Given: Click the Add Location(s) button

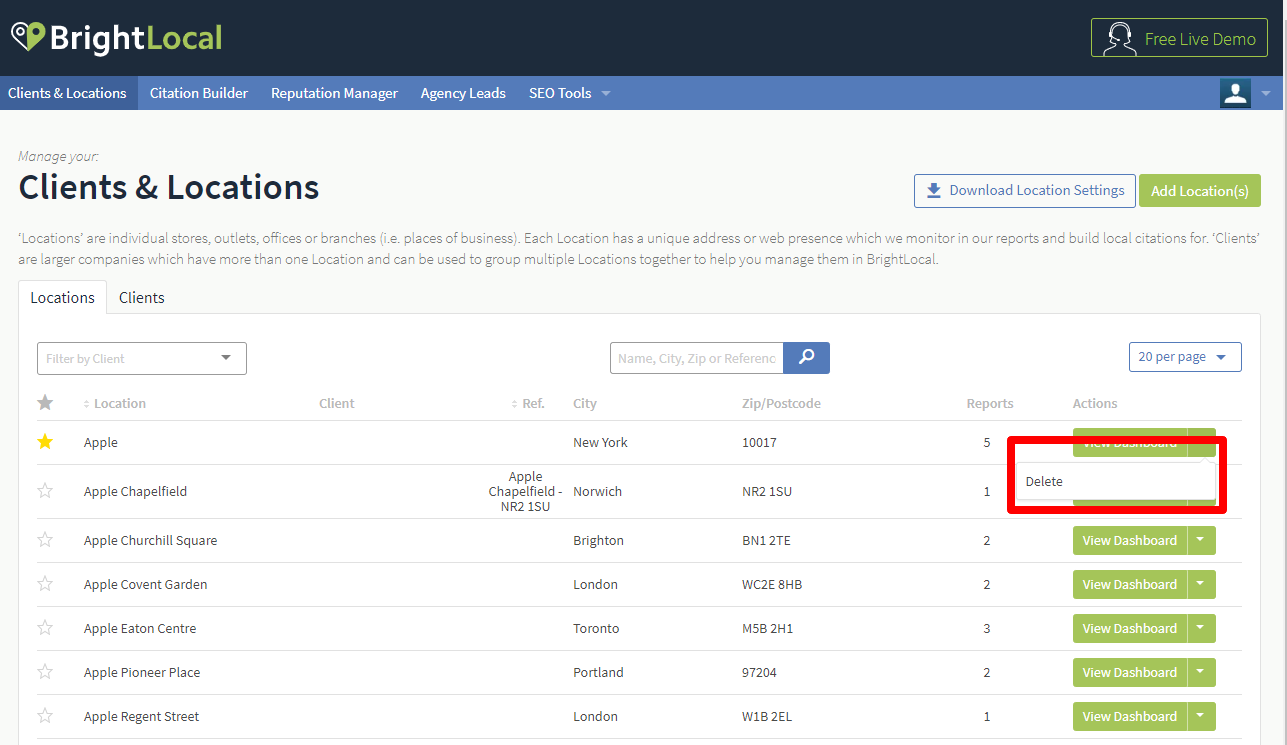Looking at the screenshot, I should tap(1200, 191).
